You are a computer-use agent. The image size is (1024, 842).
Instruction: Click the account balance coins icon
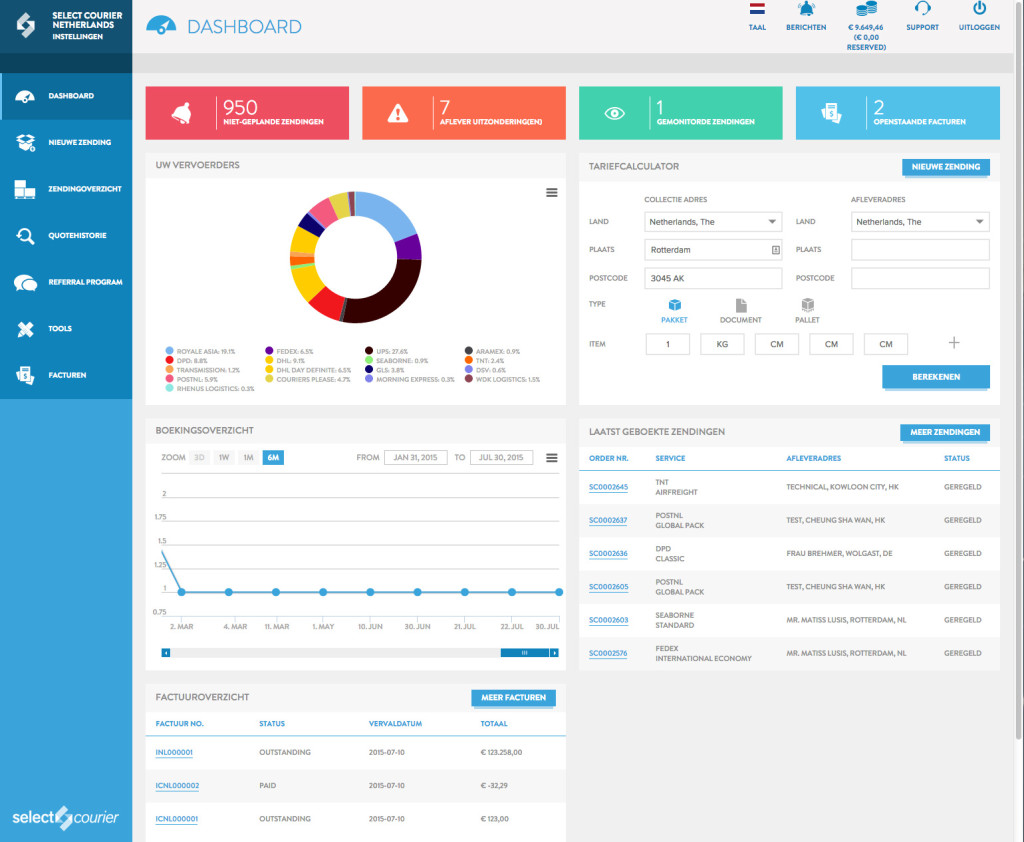pyautogui.click(x=865, y=10)
